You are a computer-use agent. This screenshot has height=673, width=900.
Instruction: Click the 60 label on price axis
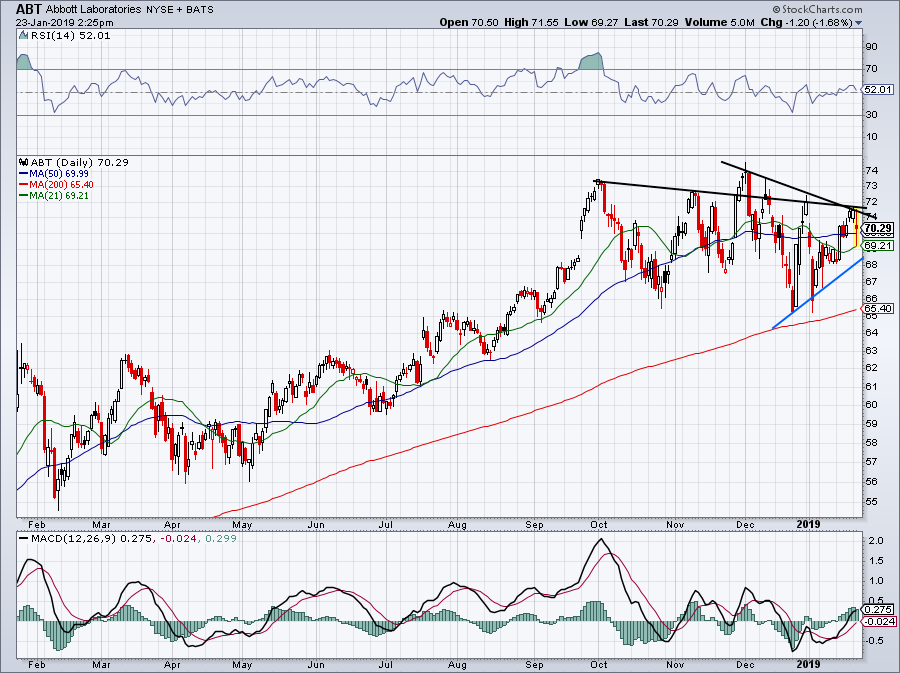coord(871,404)
